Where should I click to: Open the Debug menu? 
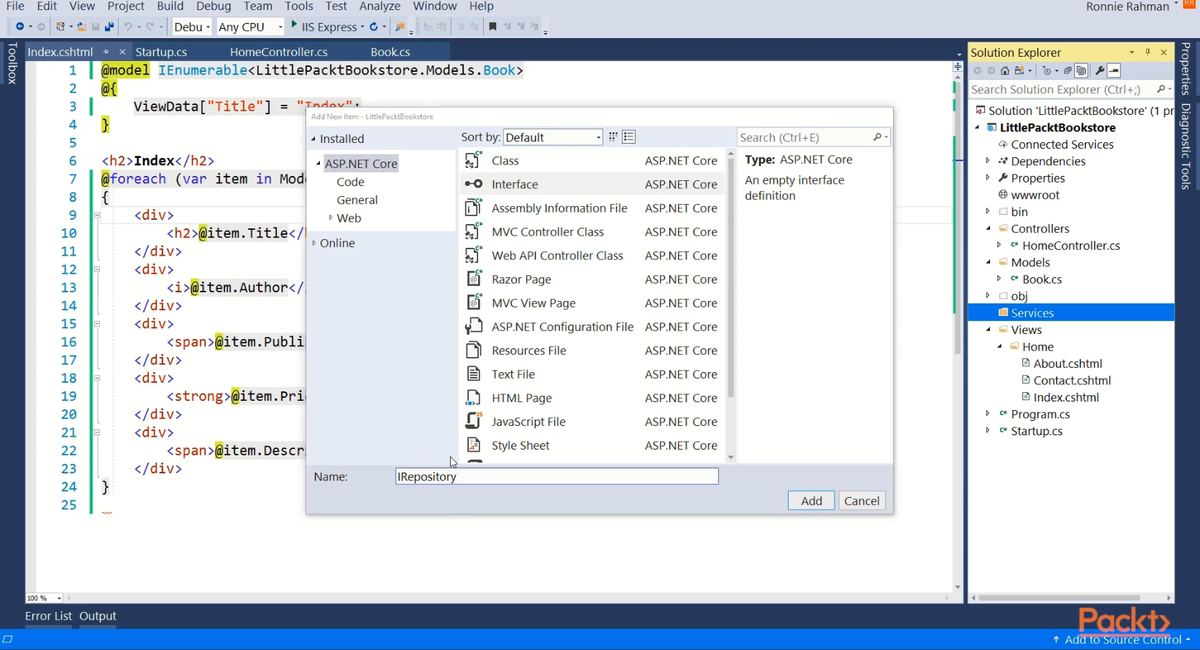point(213,6)
